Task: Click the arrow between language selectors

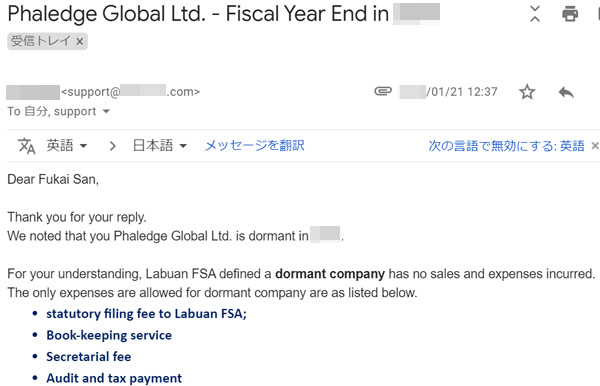Action: point(112,146)
